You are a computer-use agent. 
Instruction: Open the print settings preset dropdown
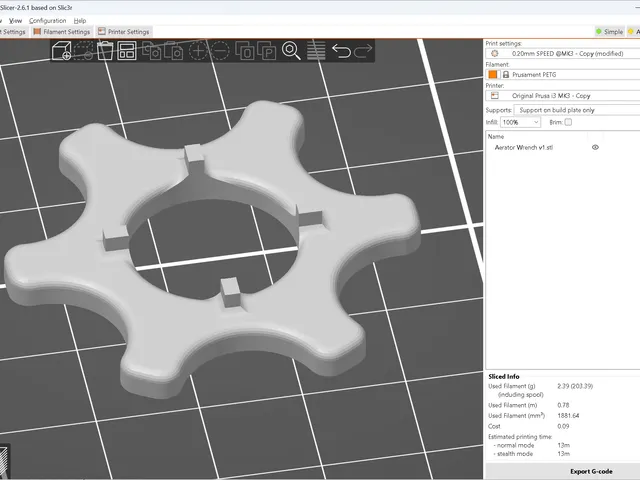pos(563,53)
